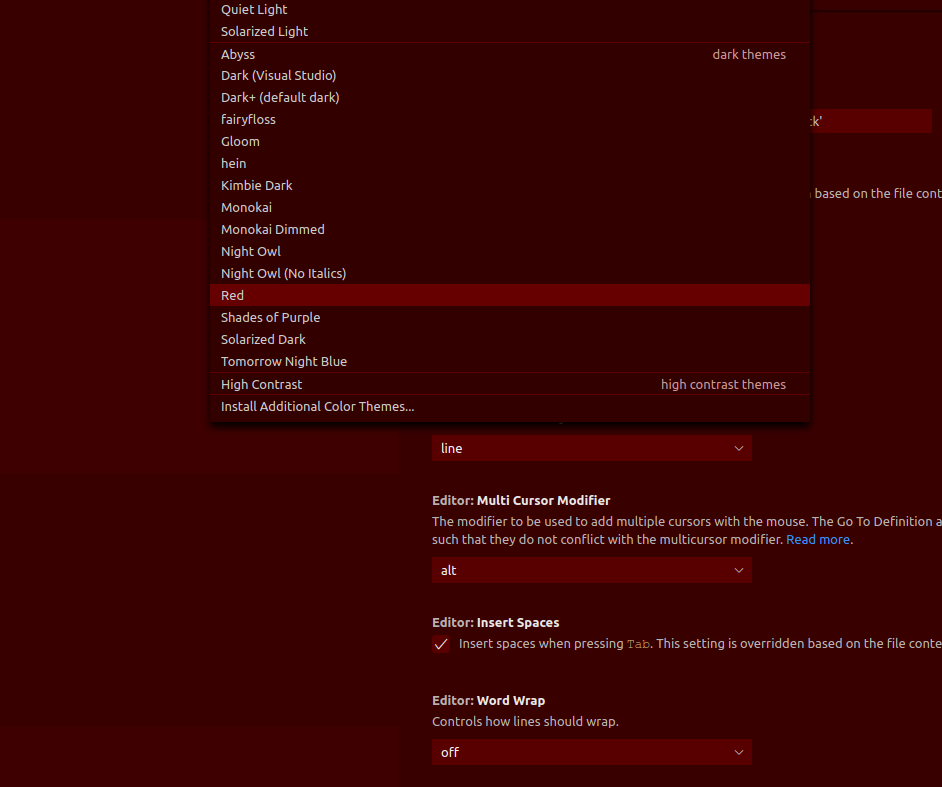
Task: Open the dropdown showing 'line'
Action: [592, 448]
